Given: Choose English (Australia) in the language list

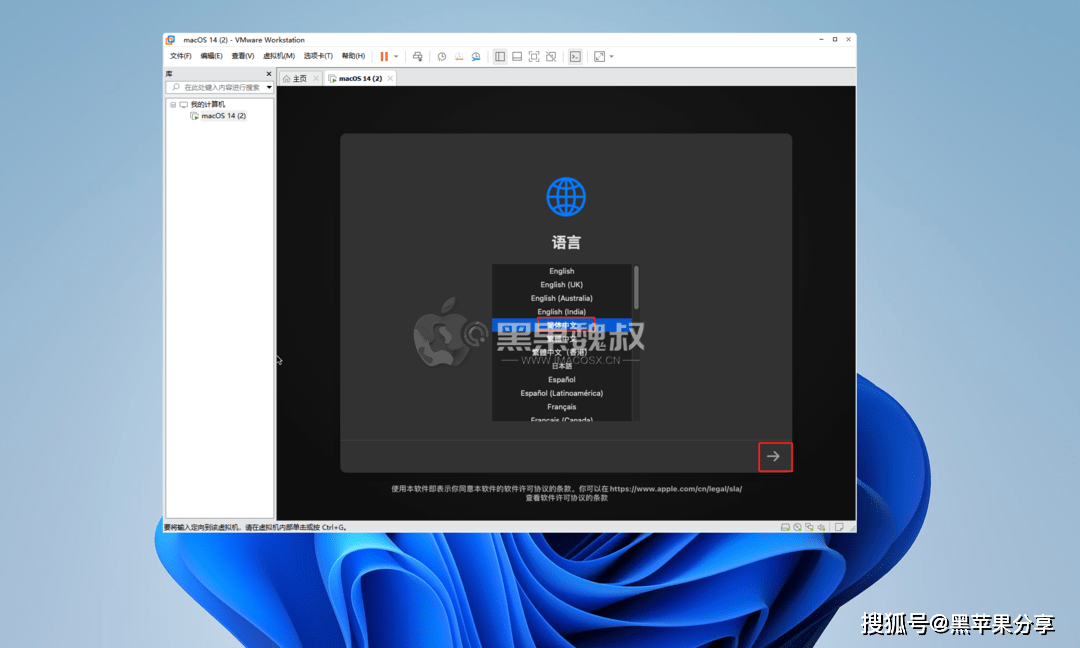Looking at the screenshot, I should point(561,298).
